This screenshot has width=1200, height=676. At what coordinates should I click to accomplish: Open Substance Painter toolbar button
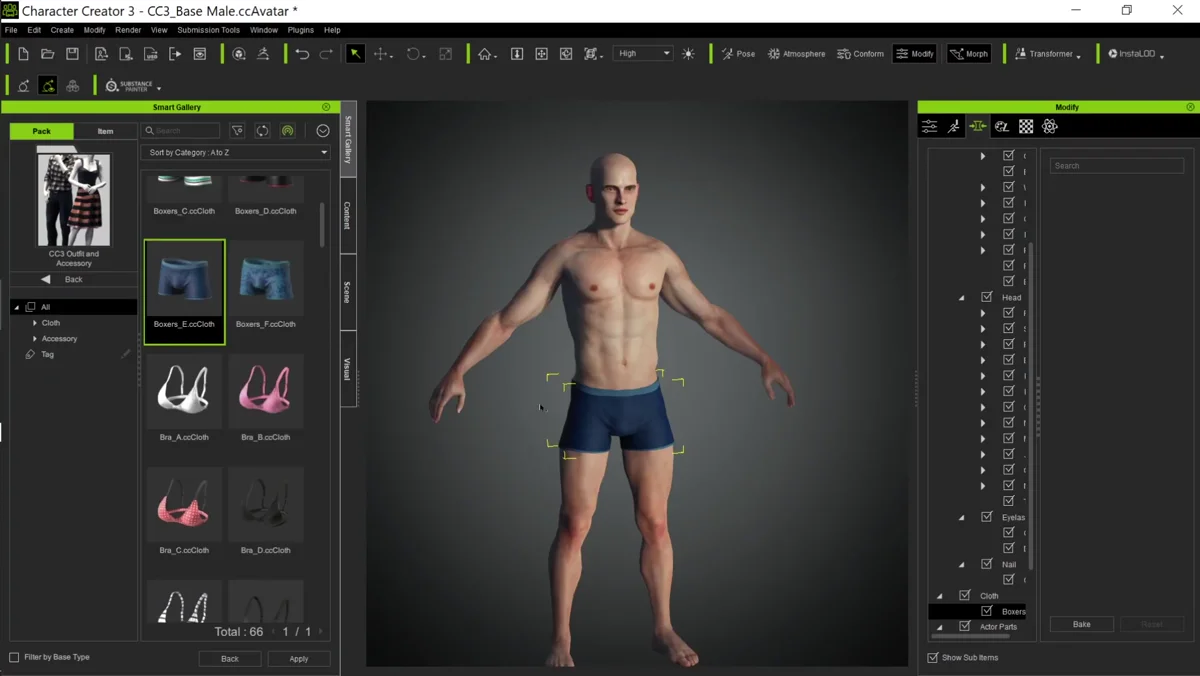(x=132, y=87)
